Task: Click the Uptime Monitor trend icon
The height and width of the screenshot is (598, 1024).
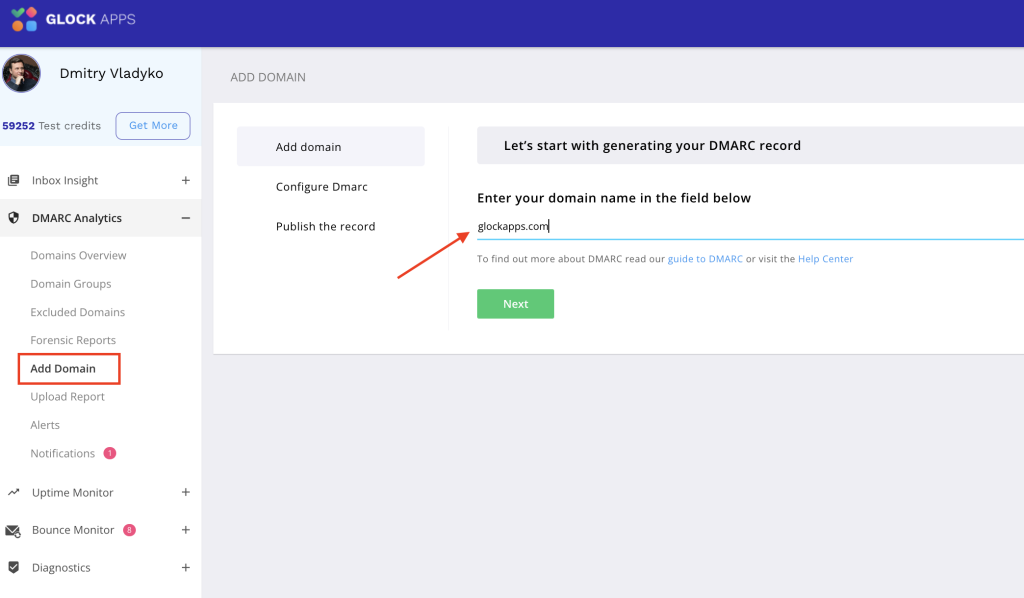Action: click(13, 493)
